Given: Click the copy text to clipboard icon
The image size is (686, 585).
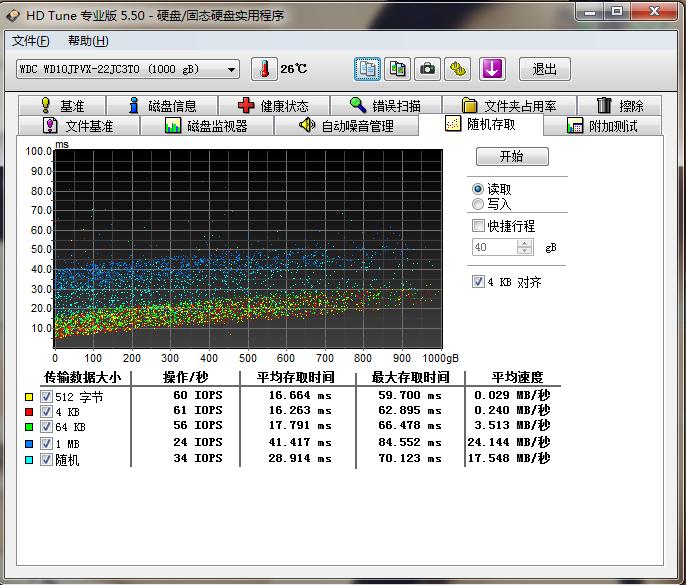Looking at the screenshot, I should pos(368,69).
